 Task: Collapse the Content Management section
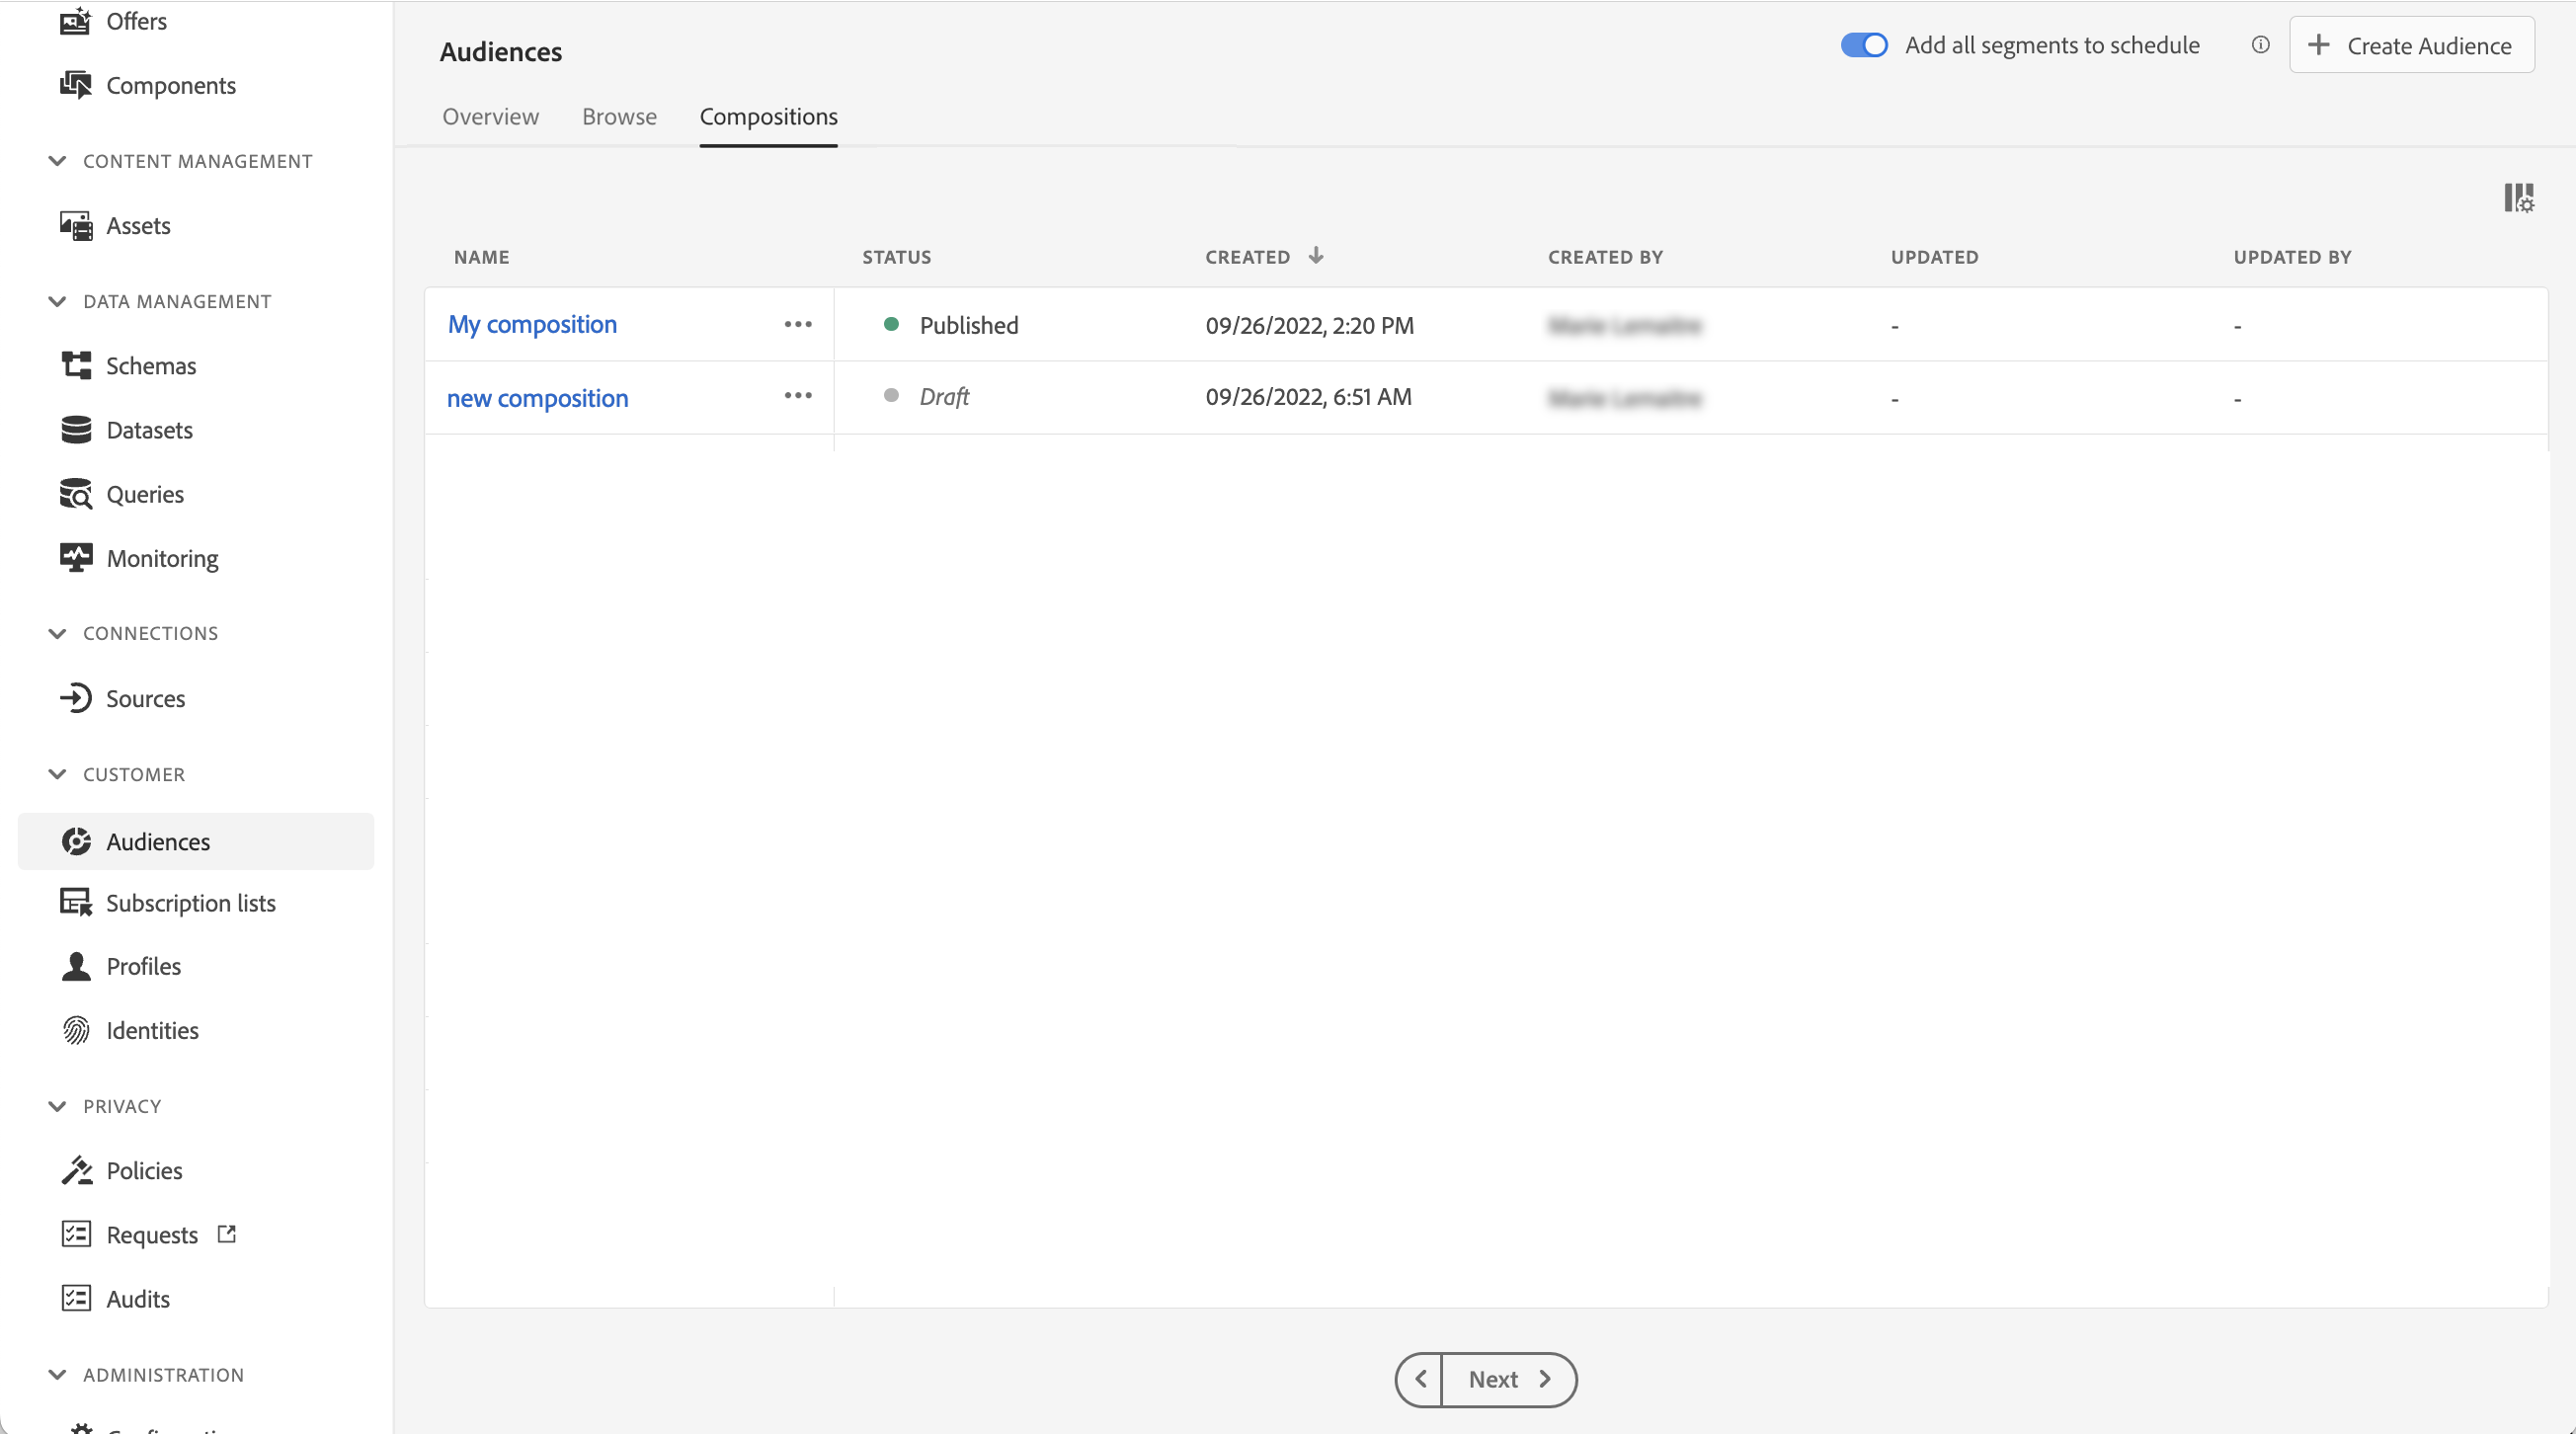pos(57,161)
